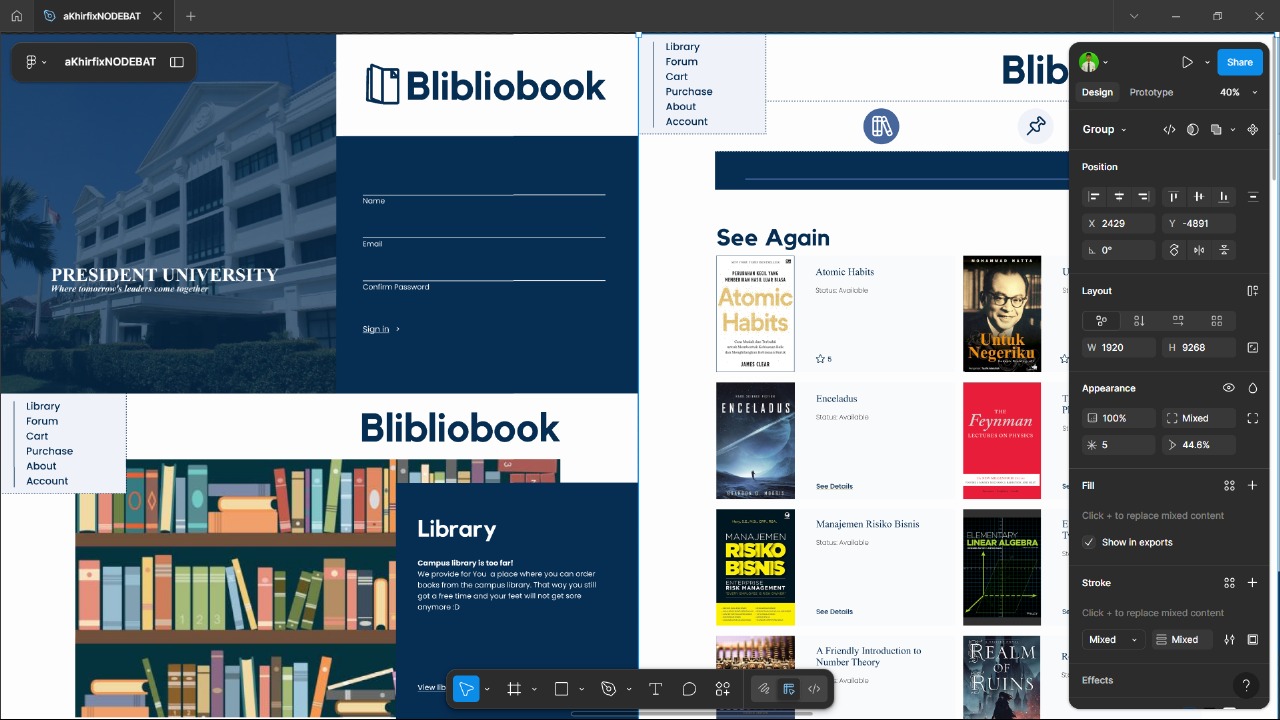Screen dimensions: 1280x720
Task: Select the Design tab
Action: (1097, 92)
